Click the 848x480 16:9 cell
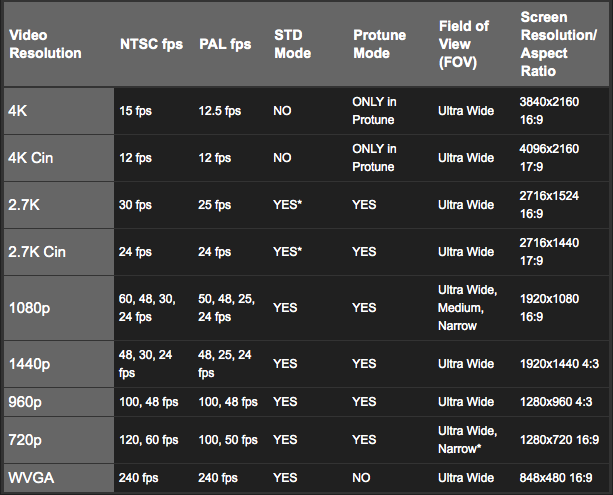The image size is (613, 495). (x=558, y=478)
